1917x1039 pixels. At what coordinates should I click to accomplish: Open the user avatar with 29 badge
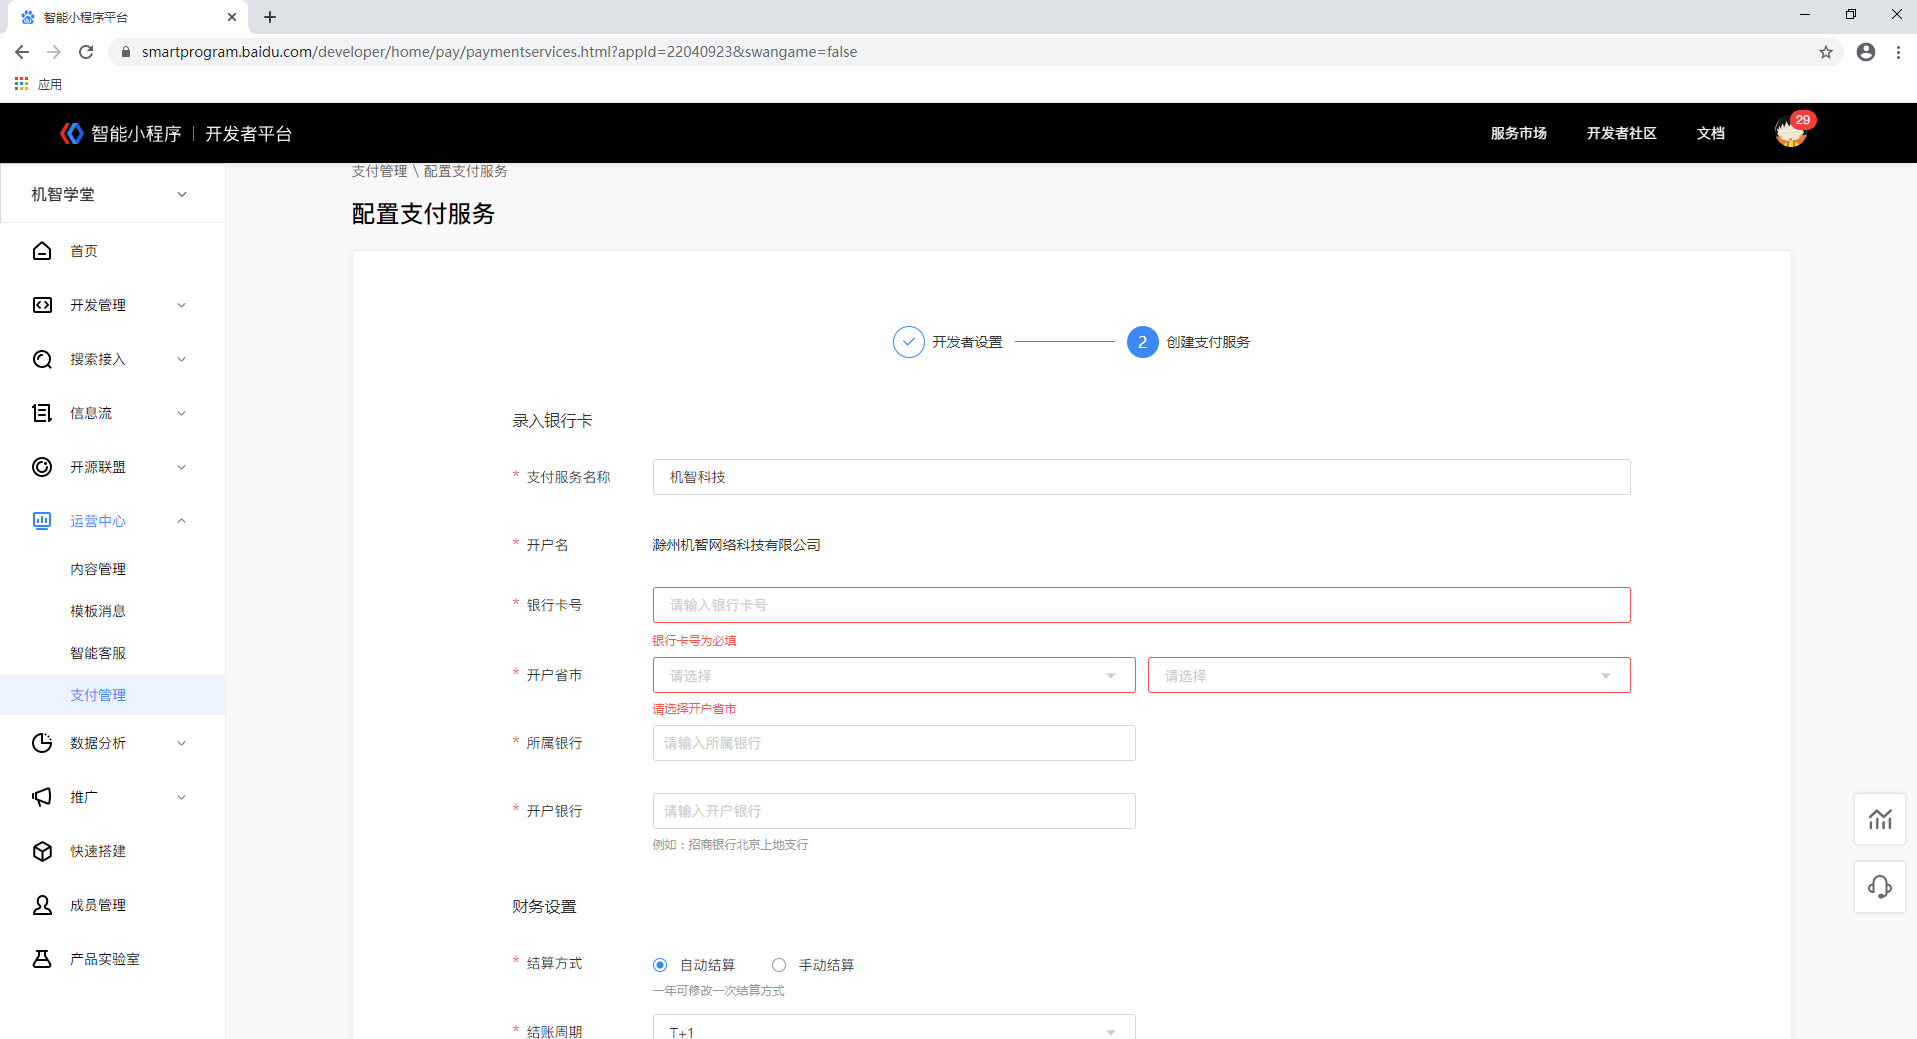pyautogui.click(x=1791, y=132)
